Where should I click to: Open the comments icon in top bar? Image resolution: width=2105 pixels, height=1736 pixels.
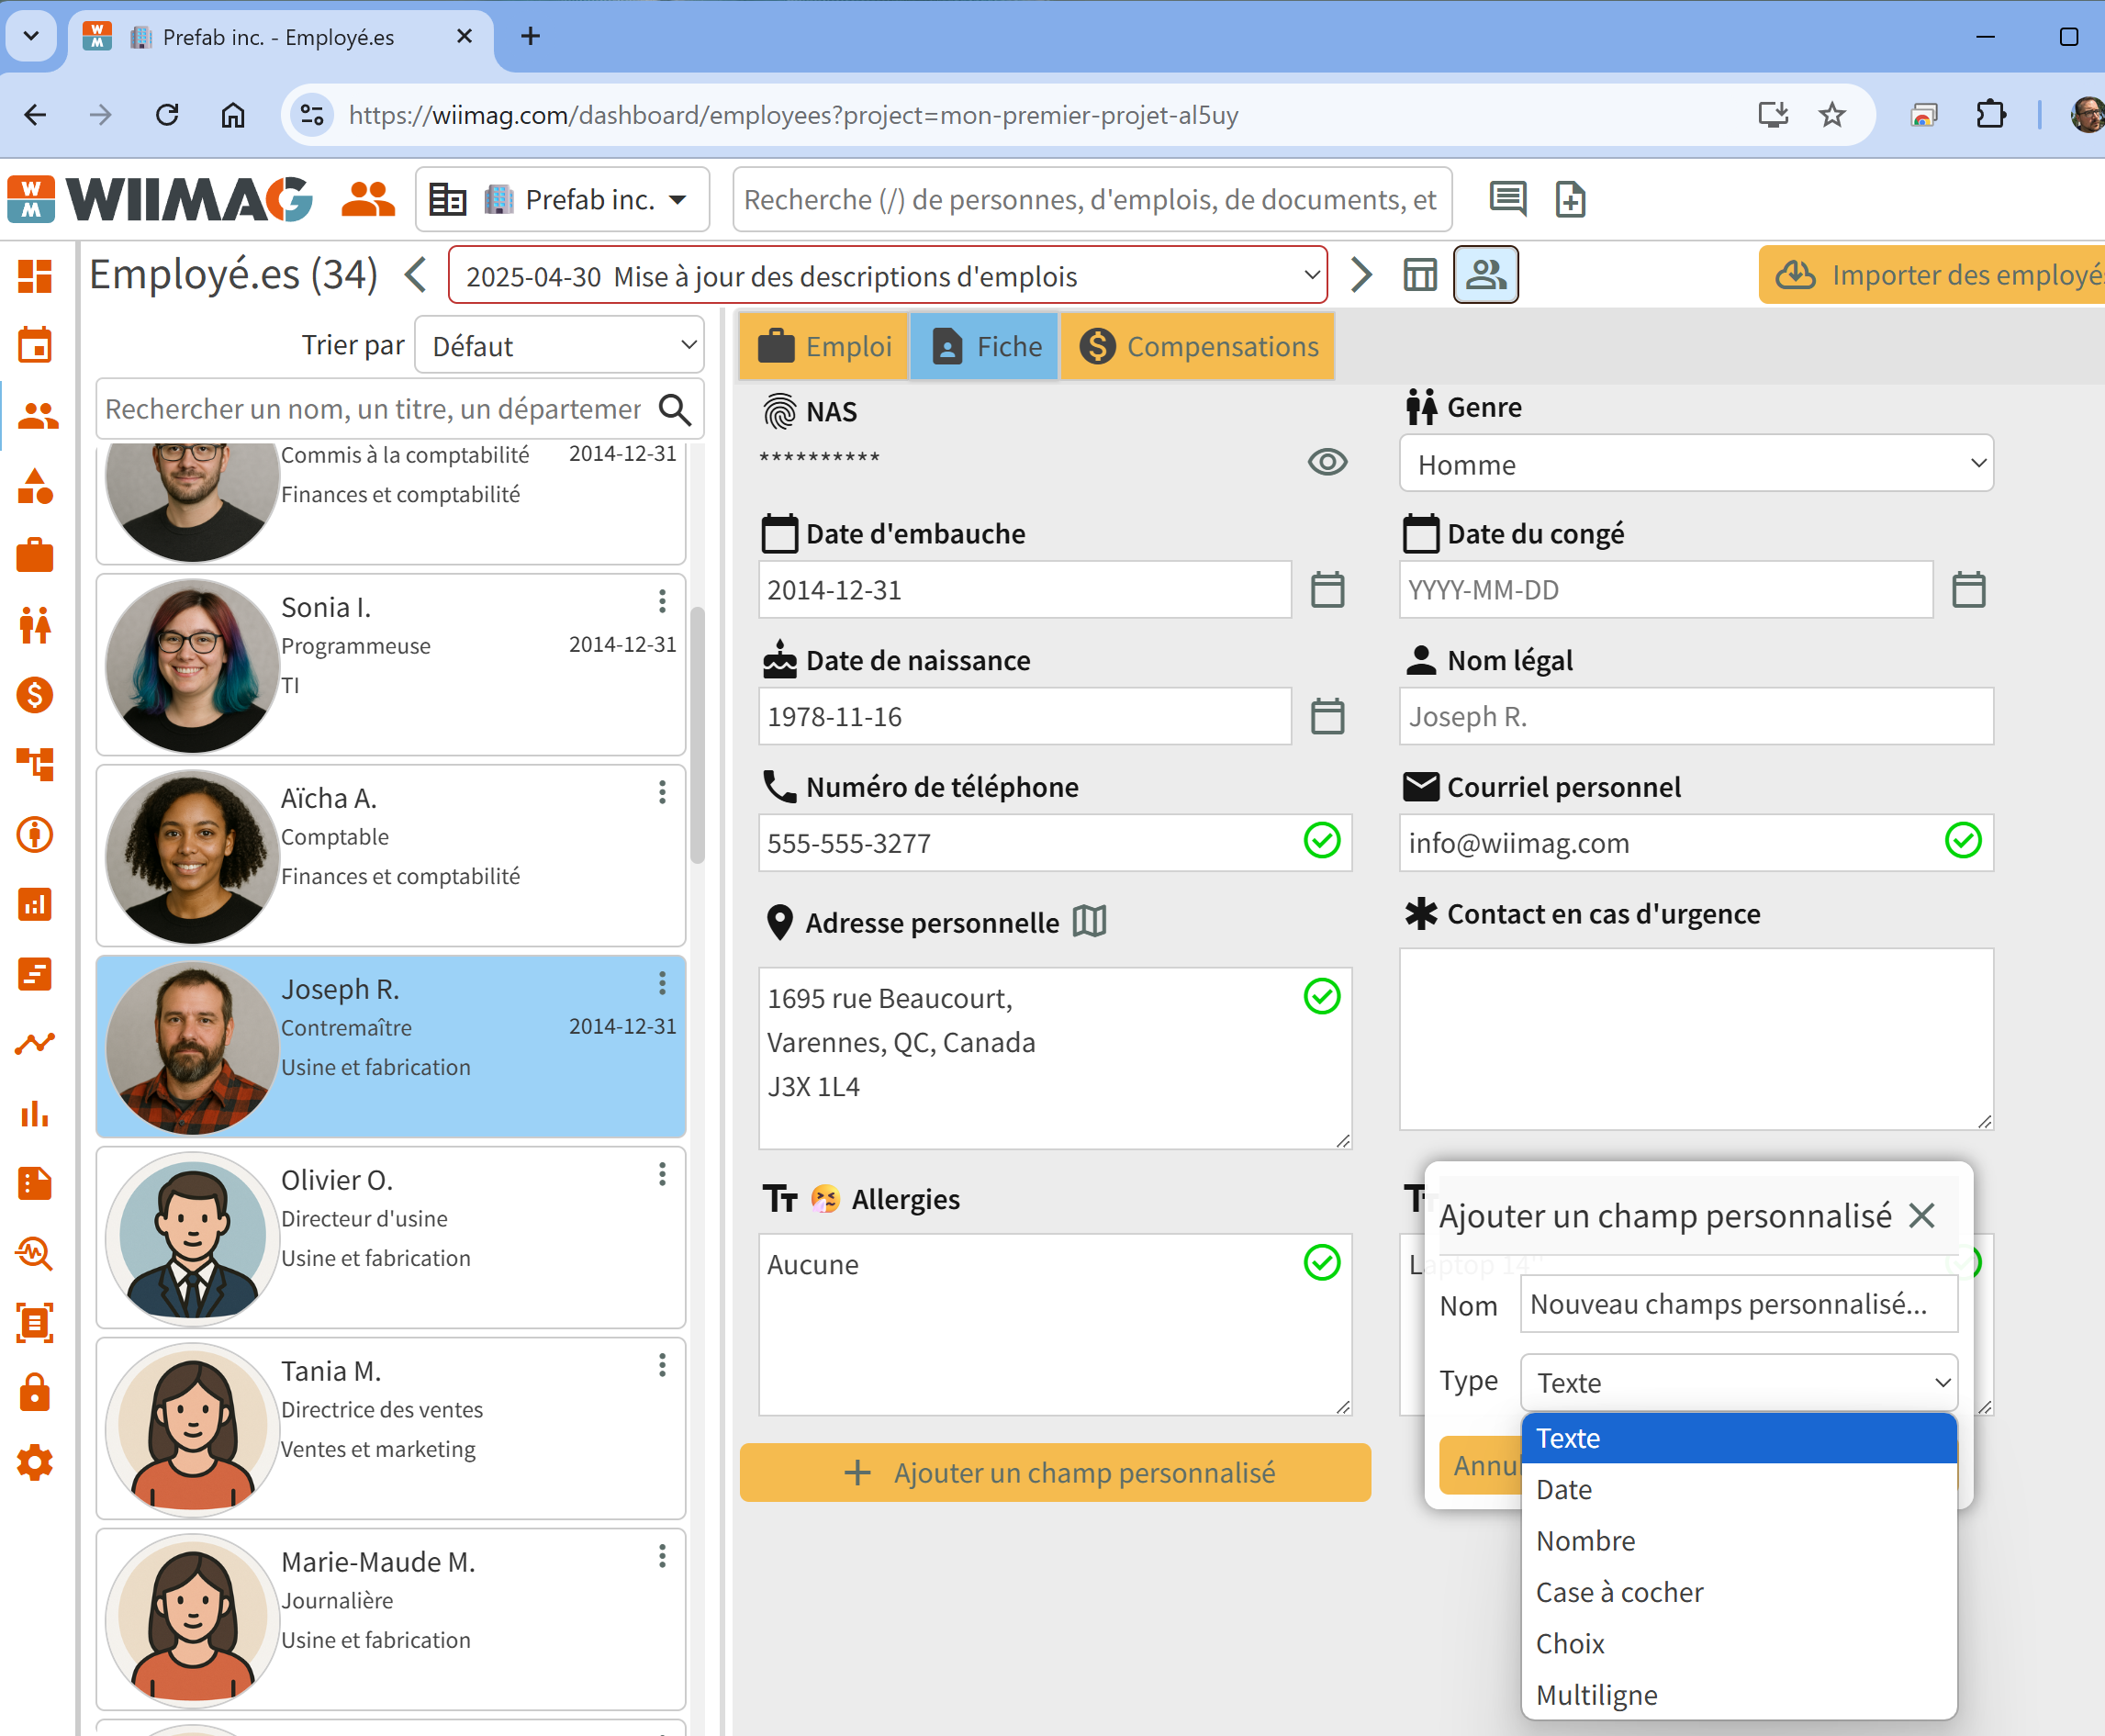1508,199
